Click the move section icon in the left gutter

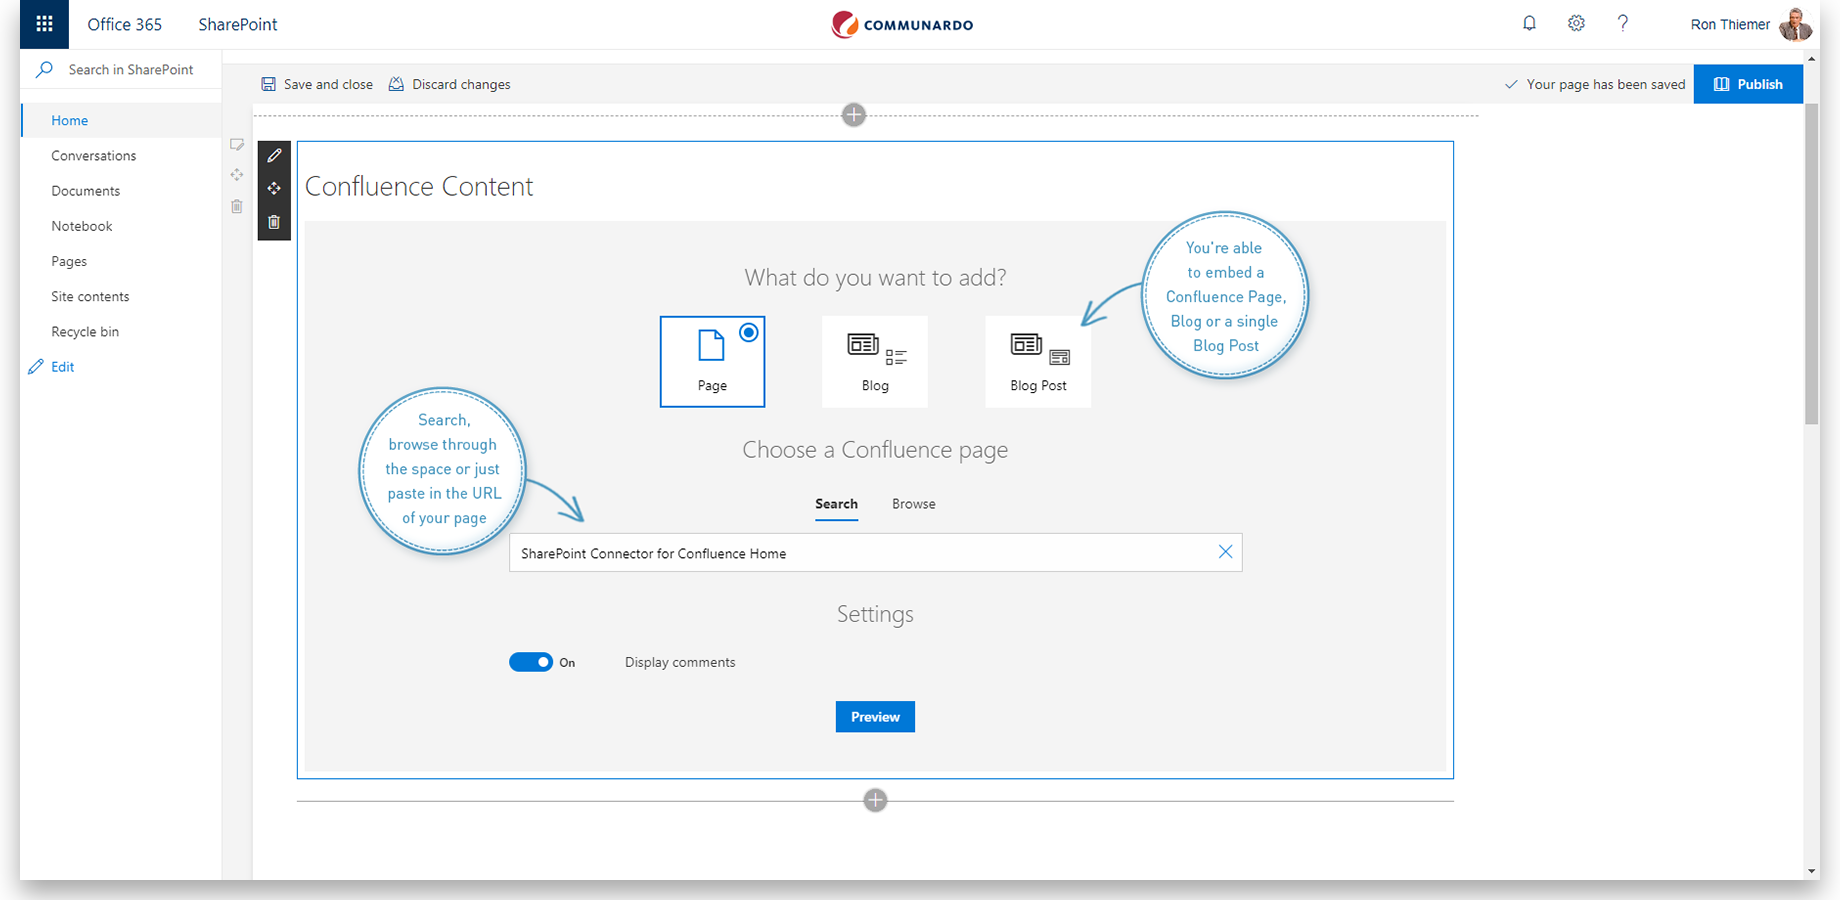(x=237, y=175)
